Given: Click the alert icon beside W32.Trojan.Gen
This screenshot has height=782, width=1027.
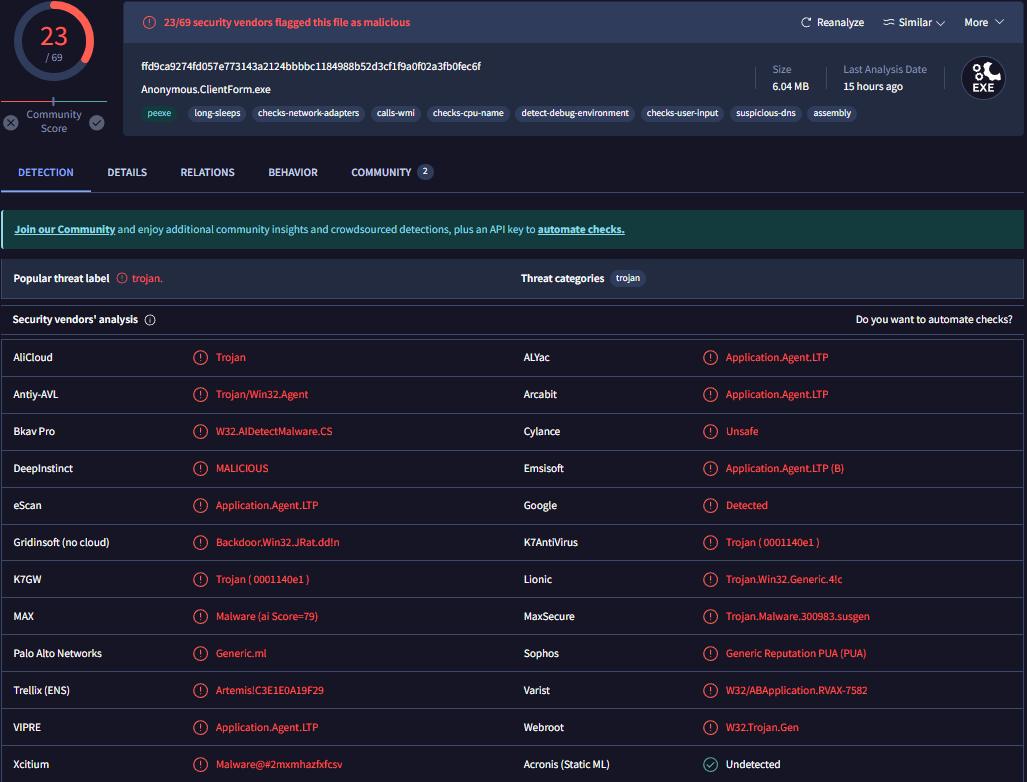Looking at the screenshot, I should coord(710,728).
